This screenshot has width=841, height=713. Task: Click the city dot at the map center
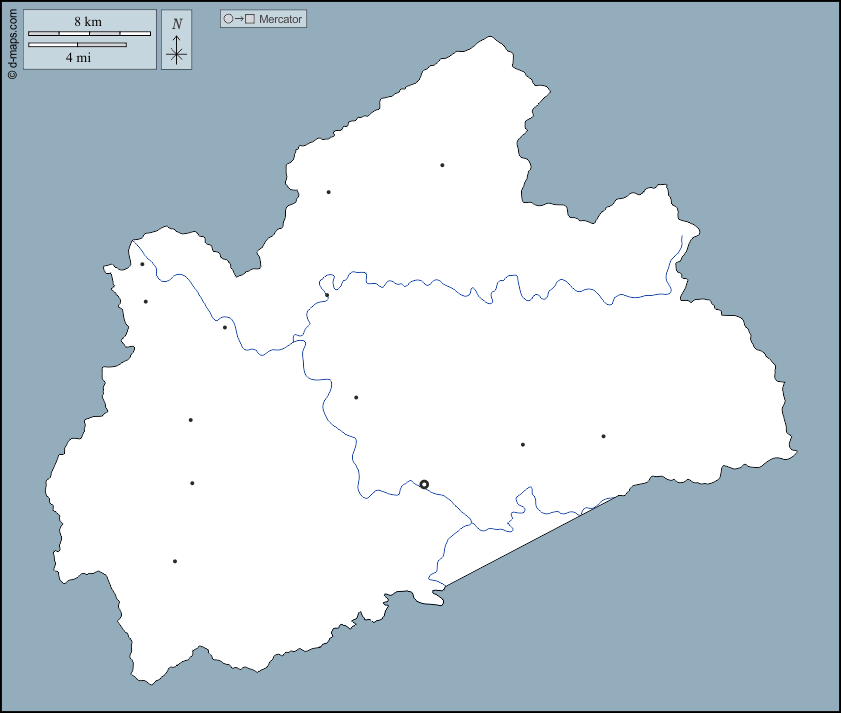(x=355, y=396)
